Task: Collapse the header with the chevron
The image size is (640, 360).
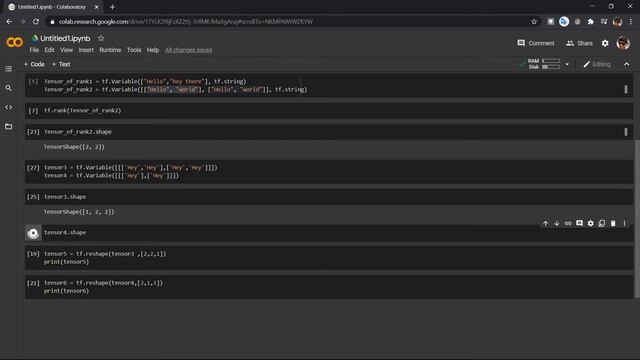Action: [x=627, y=64]
